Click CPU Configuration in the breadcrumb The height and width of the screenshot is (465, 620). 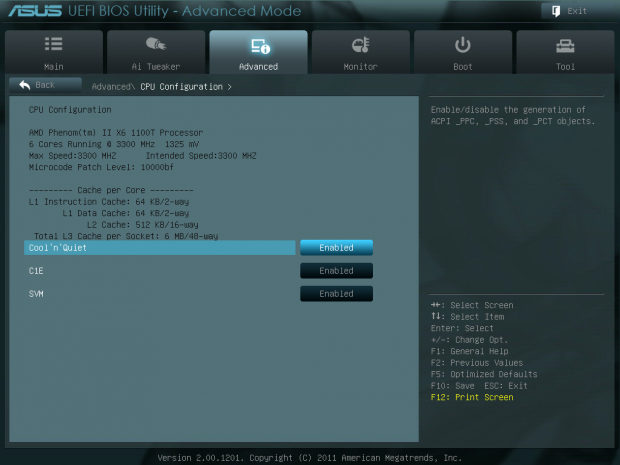181,87
